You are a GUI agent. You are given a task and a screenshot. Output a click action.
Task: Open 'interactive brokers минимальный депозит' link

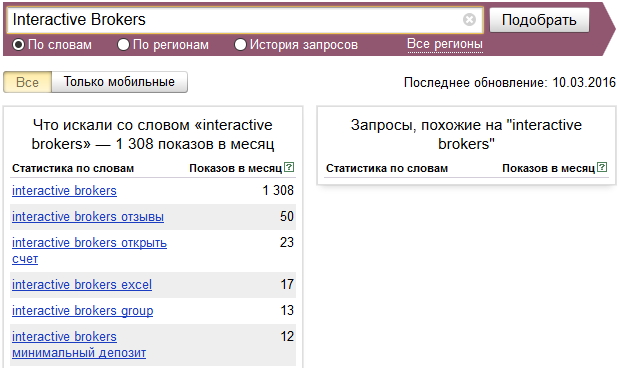(79, 344)
